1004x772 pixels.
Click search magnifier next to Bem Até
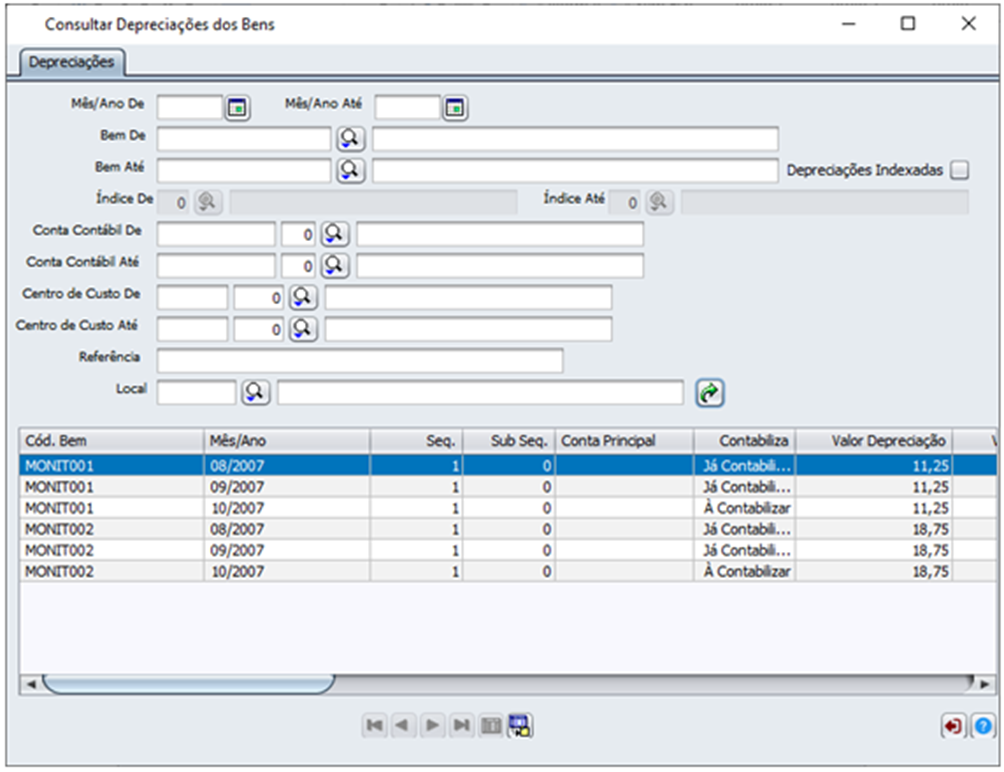(x=350, y=170)
